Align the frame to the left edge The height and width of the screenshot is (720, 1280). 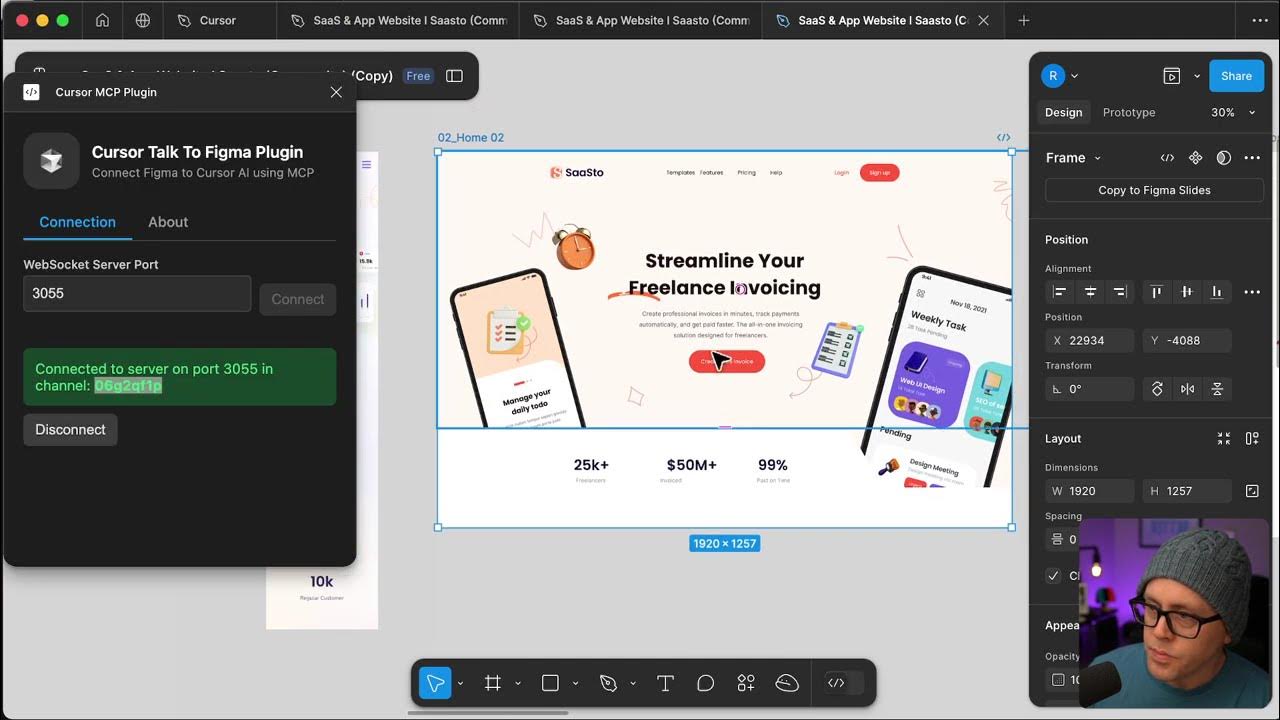pos(1058,291)
